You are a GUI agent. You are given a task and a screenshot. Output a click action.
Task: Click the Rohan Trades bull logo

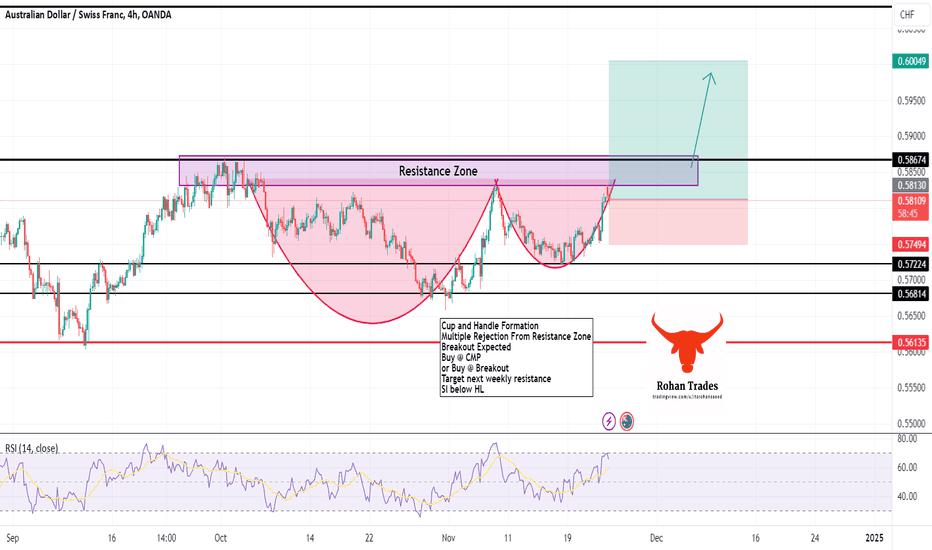coord(687,342)
